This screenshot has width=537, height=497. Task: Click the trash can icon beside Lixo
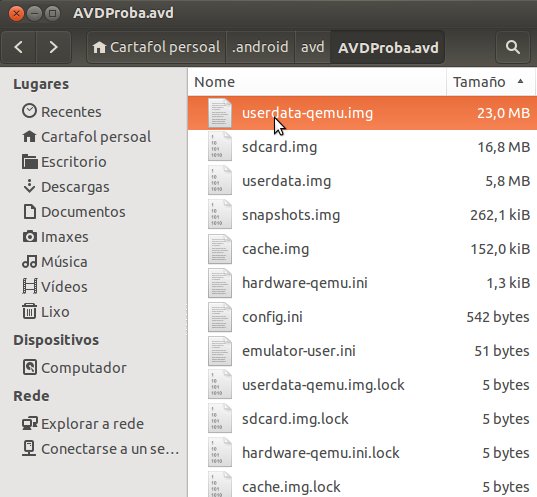[x=29, y=311]
